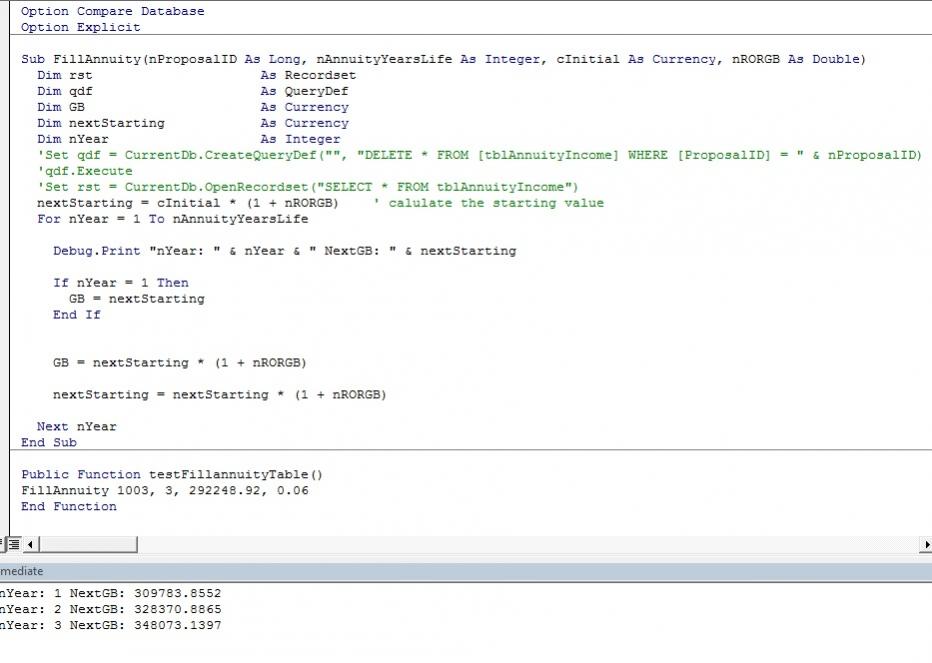Click the 'Dim qdf' declaration
Screen dimensions: 932x663
[65, 92]
